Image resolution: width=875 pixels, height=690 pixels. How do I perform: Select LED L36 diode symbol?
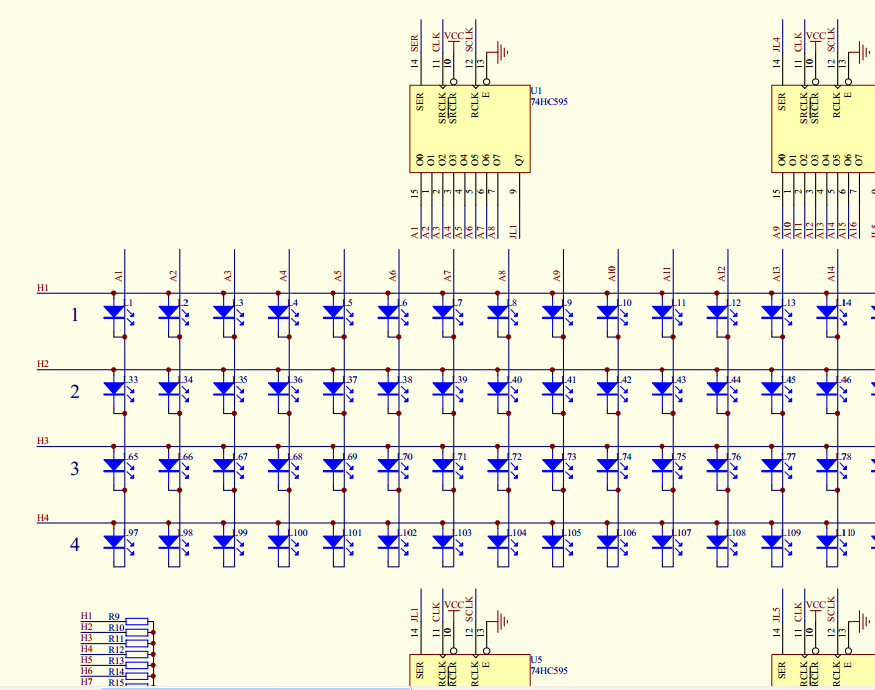279,389
